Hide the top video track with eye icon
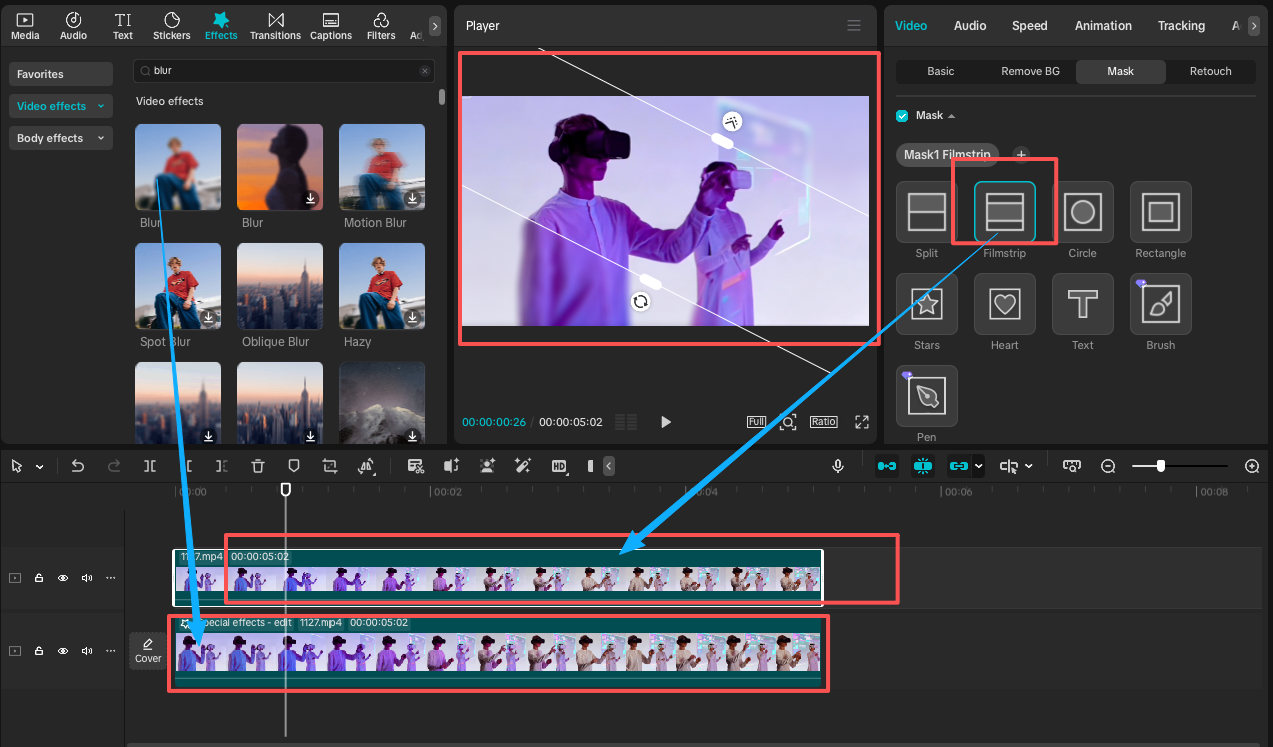 pos(63,578)
